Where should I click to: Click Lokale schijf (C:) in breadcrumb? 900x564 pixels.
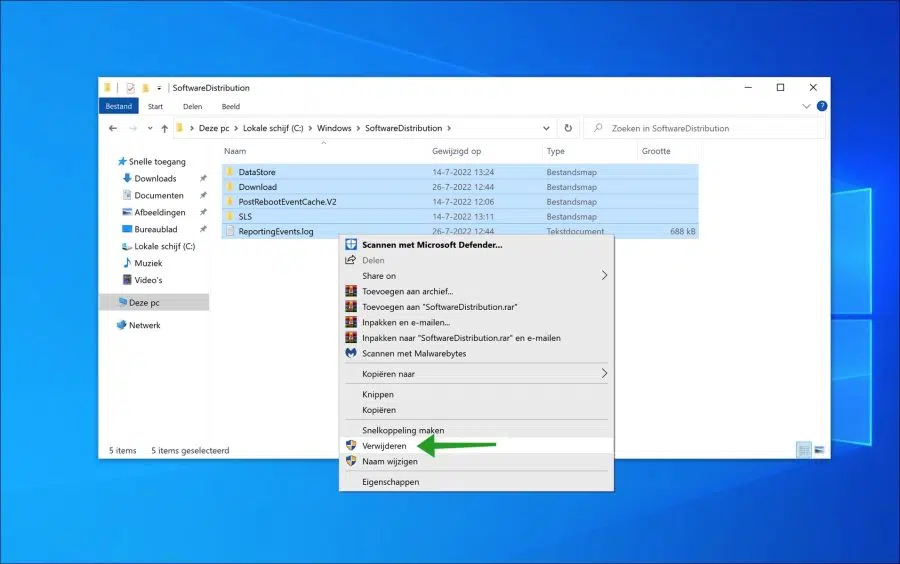tap(273, 128)
